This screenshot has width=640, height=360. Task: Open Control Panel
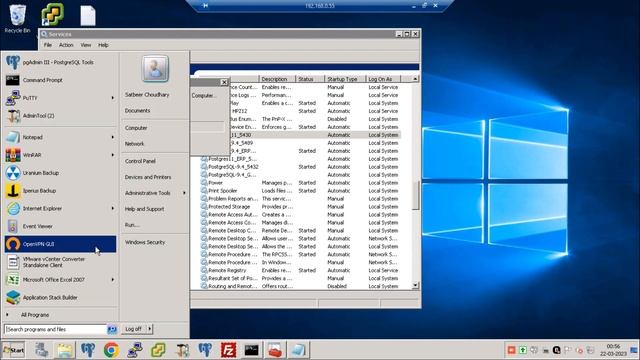click(x=140, y=161)
